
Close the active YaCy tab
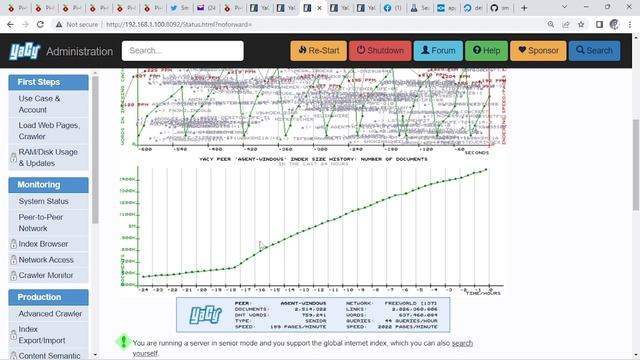(x=320, y=8)
